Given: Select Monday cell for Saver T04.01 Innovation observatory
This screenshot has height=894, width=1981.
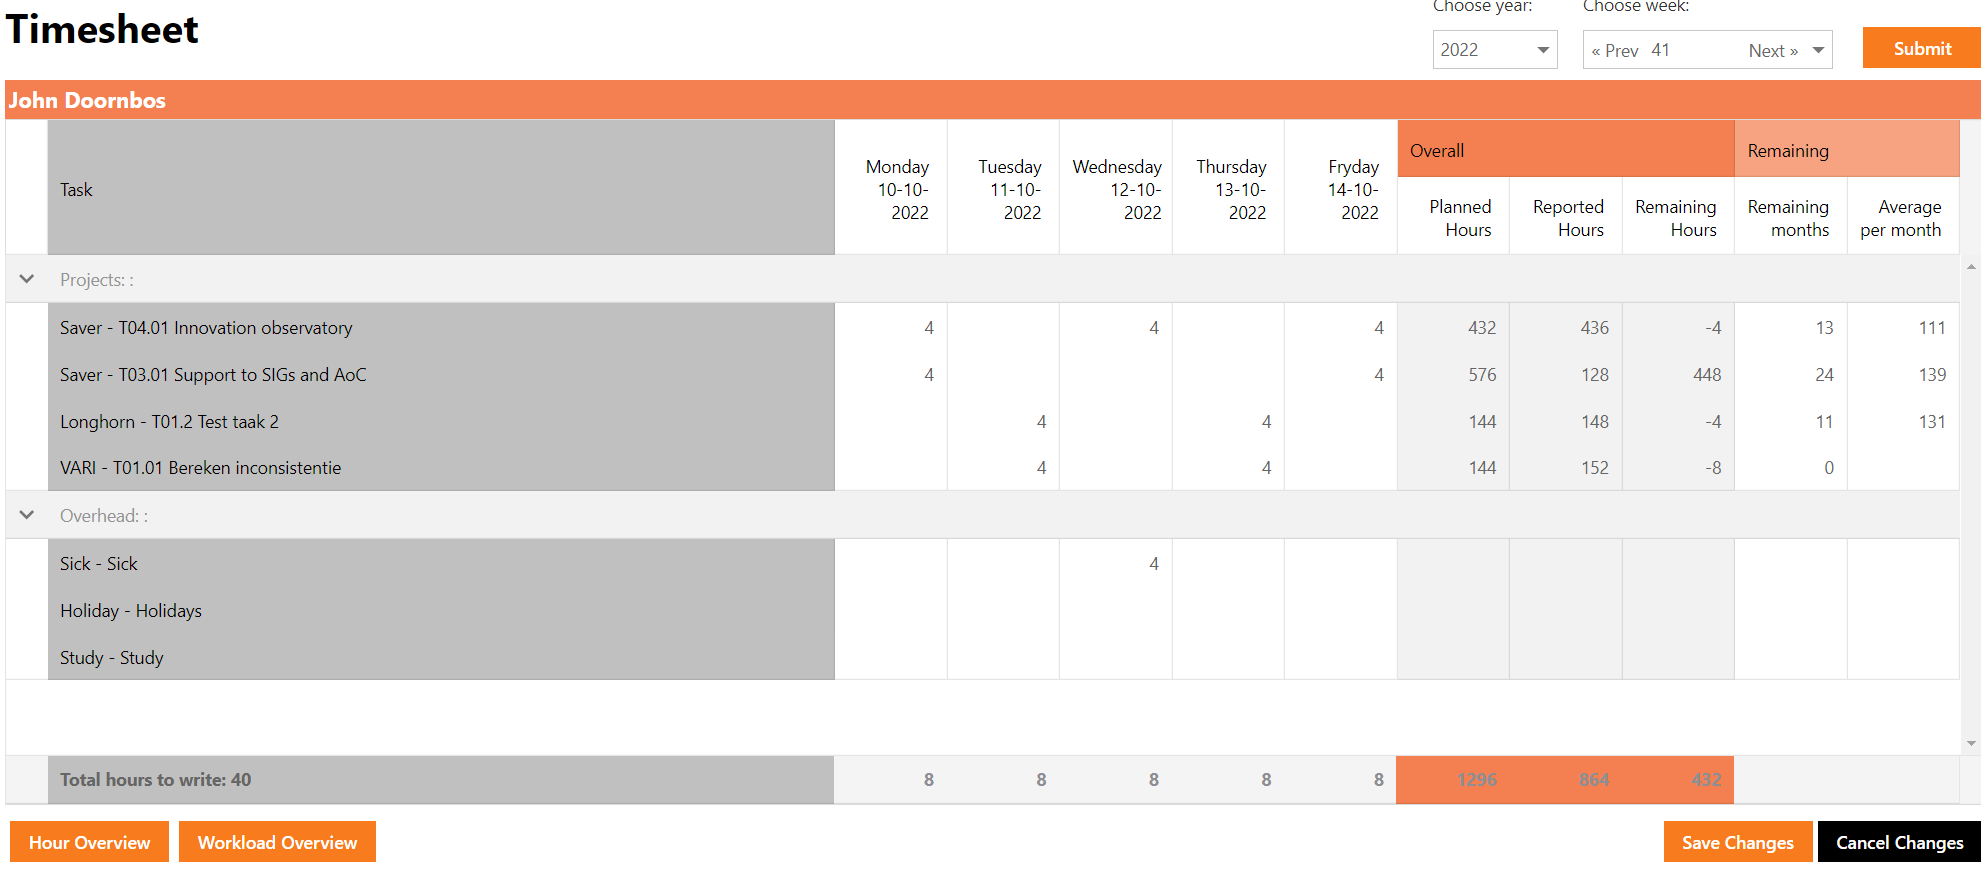Looking at the screenshot, I should pos(891,327).
